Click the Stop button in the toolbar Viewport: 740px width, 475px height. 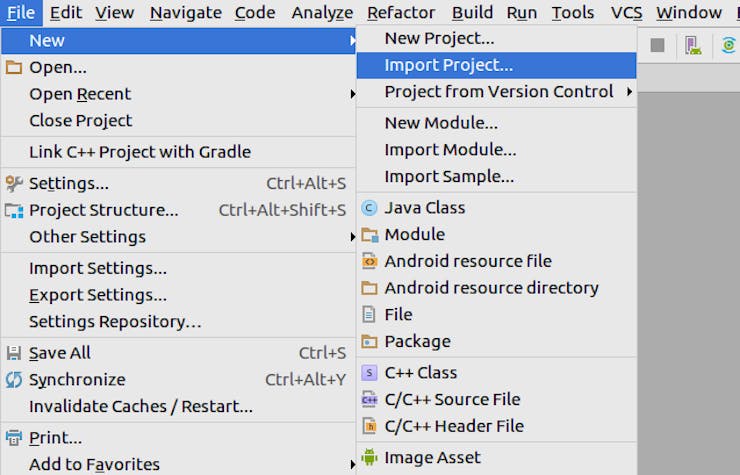(658, 45)
